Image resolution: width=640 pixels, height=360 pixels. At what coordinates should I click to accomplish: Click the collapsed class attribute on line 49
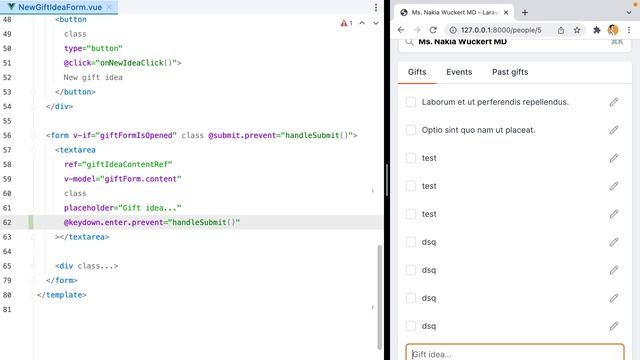[75, 34]
